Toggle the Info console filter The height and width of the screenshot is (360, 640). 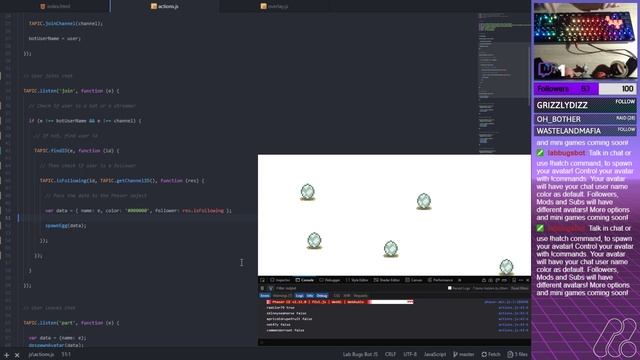click(x=310, y=296)
